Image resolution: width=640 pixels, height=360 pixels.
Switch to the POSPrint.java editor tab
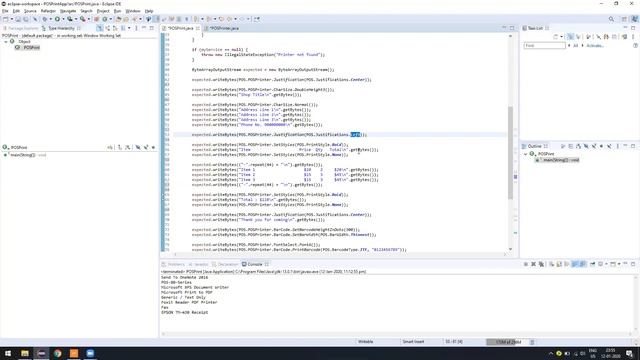click(x=180, y=28)
